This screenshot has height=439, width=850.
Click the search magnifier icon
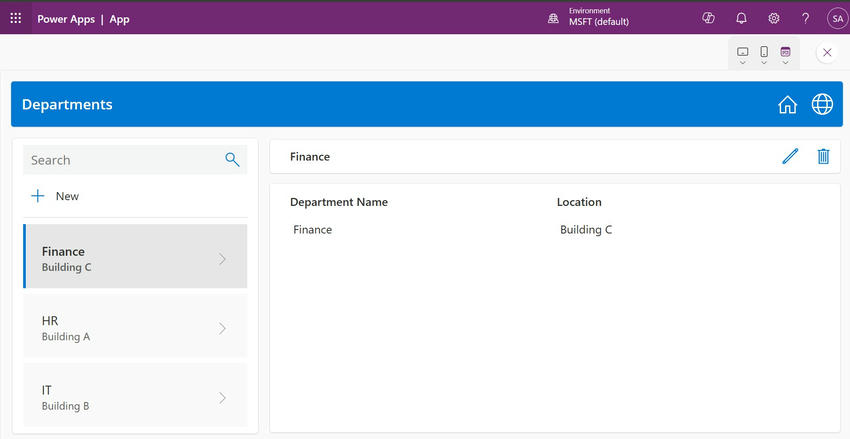232,159
